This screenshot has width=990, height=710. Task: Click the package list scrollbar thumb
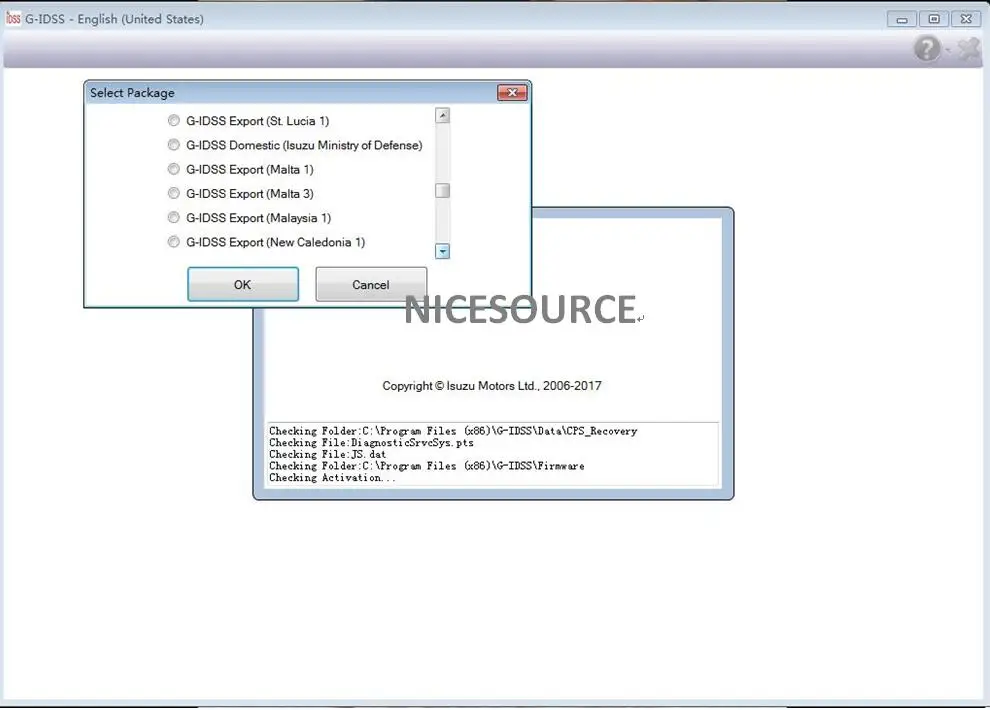tap(443, 190)
